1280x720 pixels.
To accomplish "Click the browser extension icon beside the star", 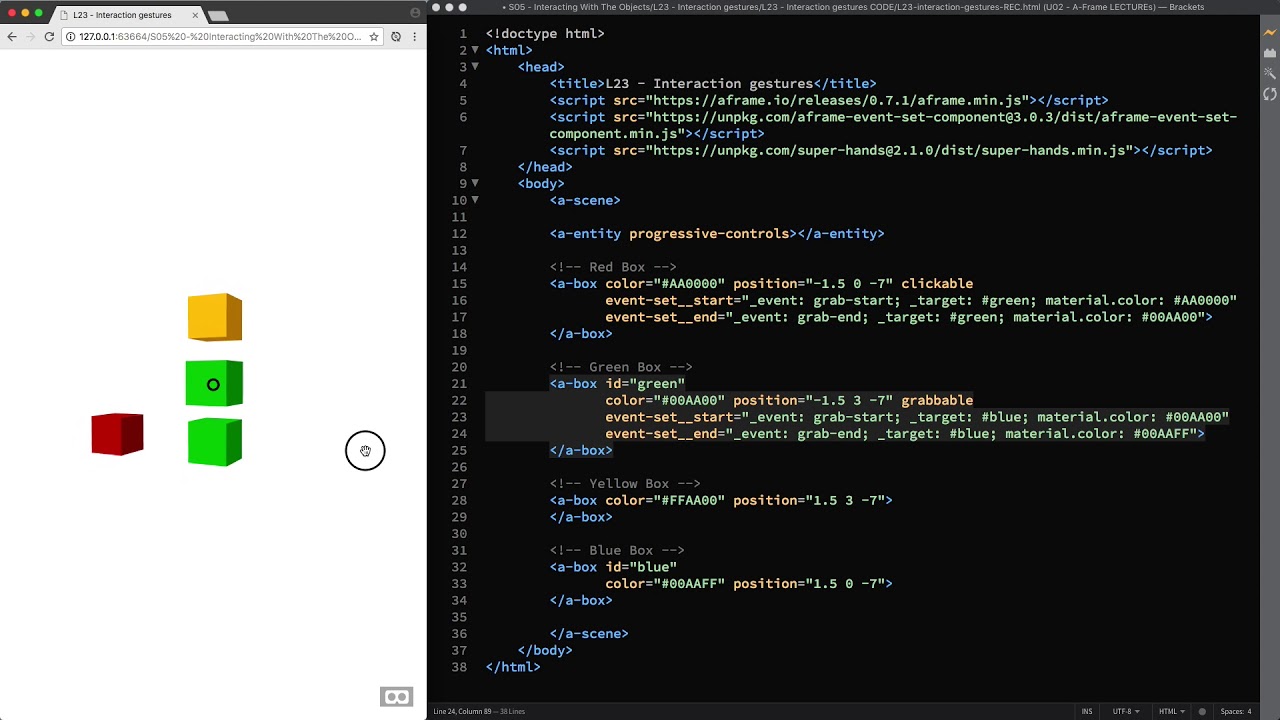I will click(396, 37).
